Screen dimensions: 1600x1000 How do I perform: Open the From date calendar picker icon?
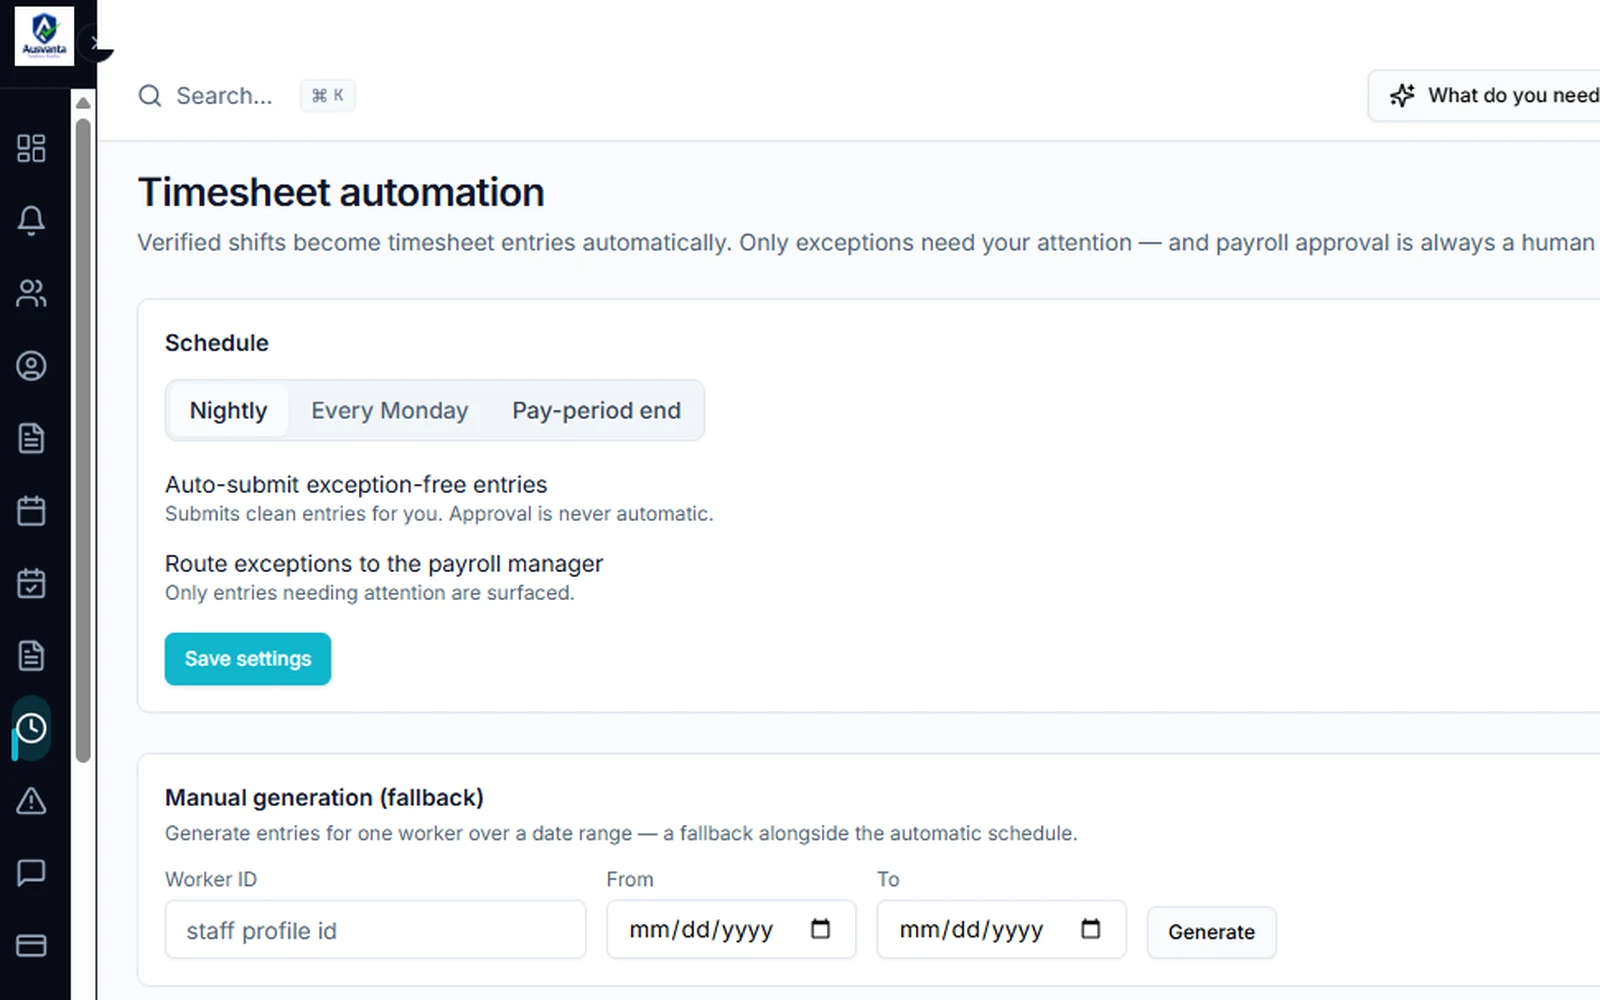(820, 929)
